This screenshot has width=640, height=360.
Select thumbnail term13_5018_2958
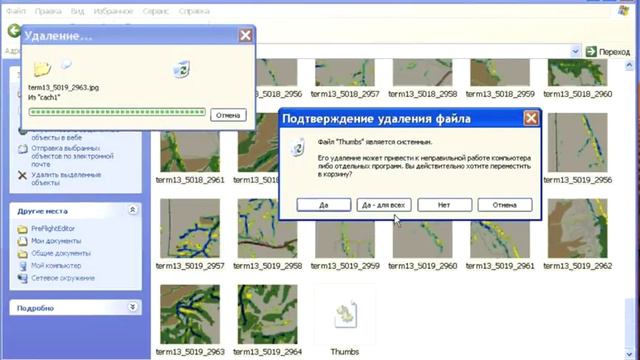(422, 72)
